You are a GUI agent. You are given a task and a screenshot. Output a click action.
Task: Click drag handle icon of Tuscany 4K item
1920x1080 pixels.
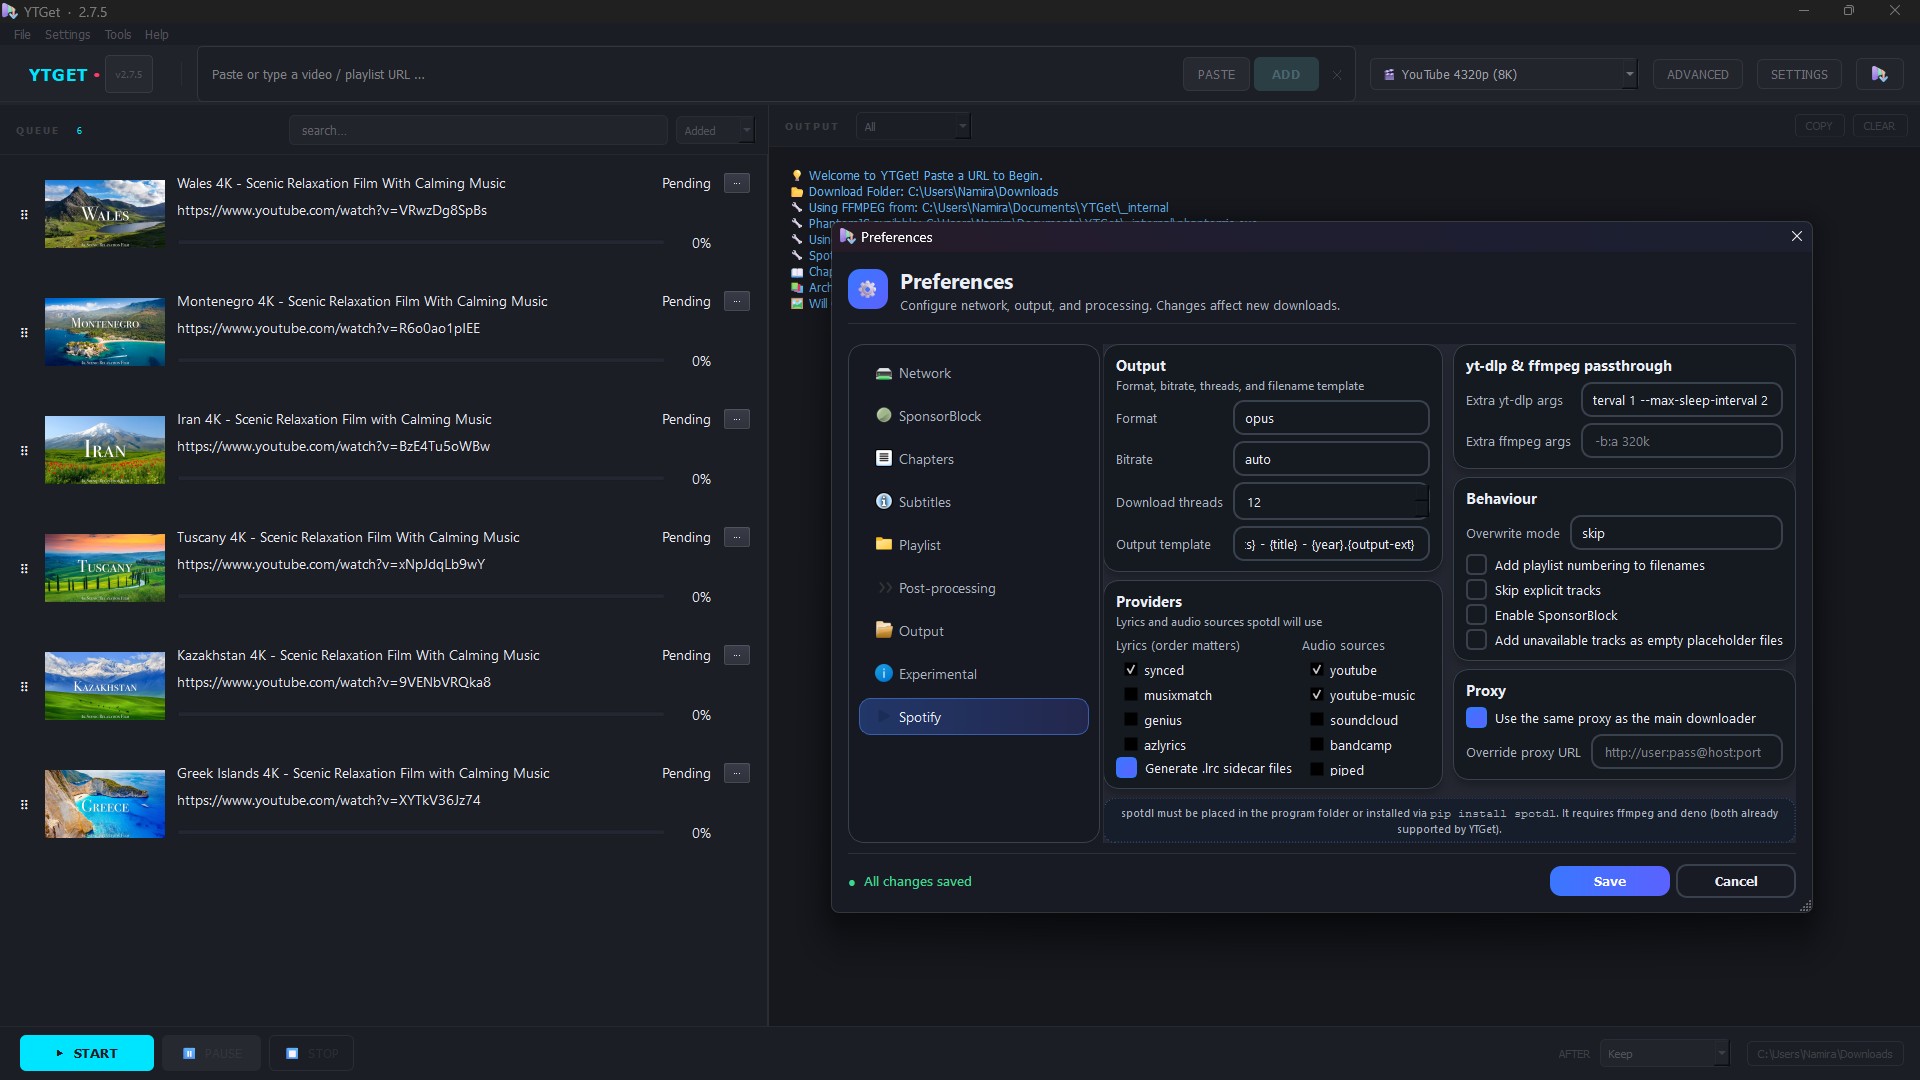coord(24,568)
